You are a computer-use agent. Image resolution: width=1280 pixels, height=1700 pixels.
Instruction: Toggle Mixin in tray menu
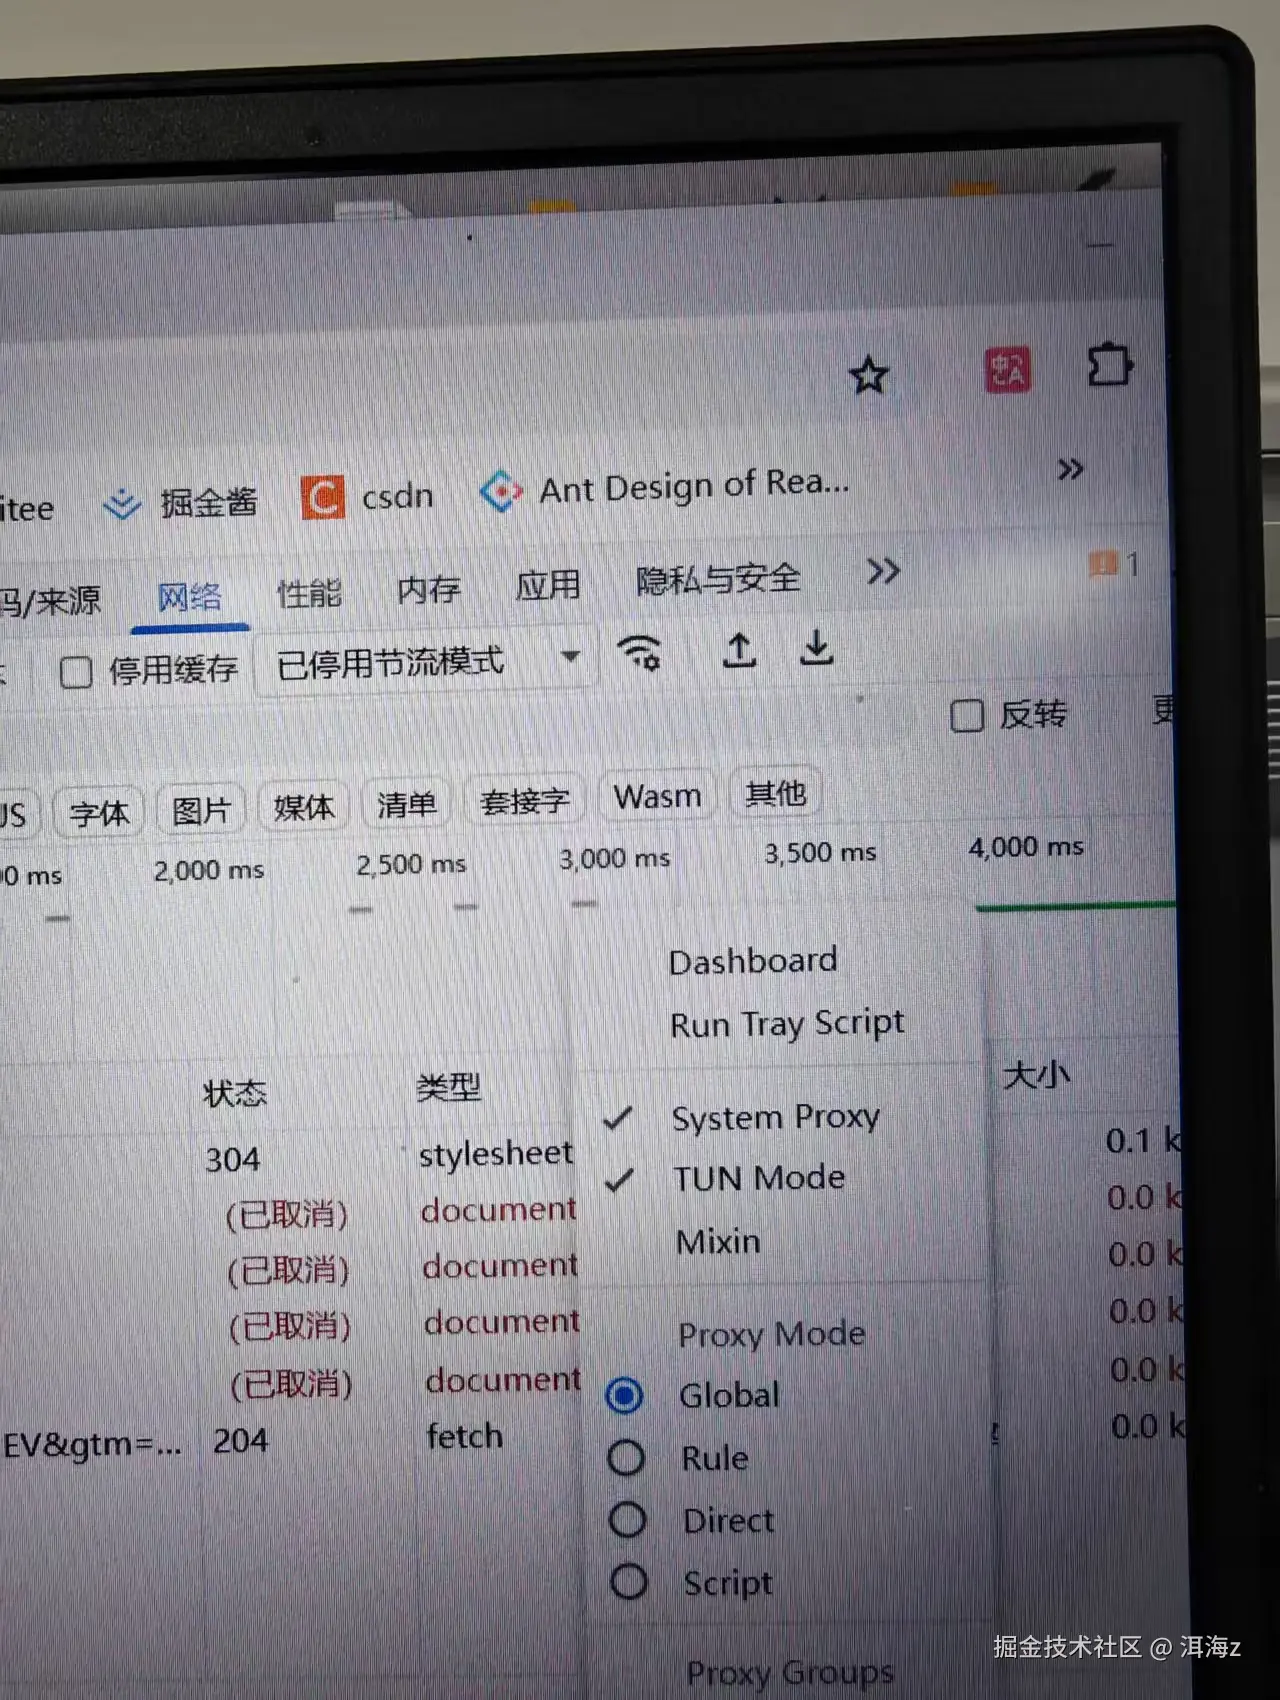point(718,1242)
